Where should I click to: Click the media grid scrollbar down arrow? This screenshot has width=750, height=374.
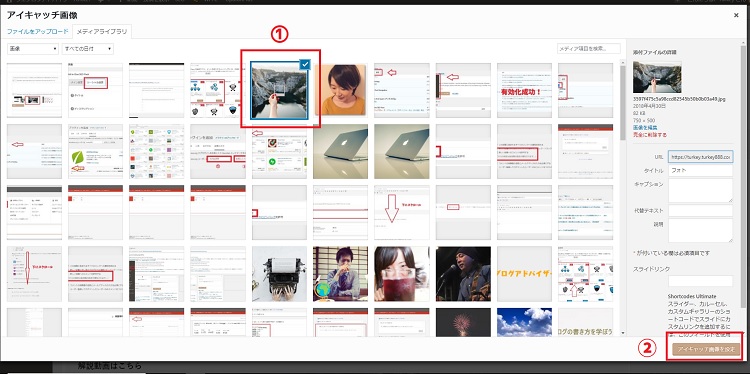pos(623,332)
